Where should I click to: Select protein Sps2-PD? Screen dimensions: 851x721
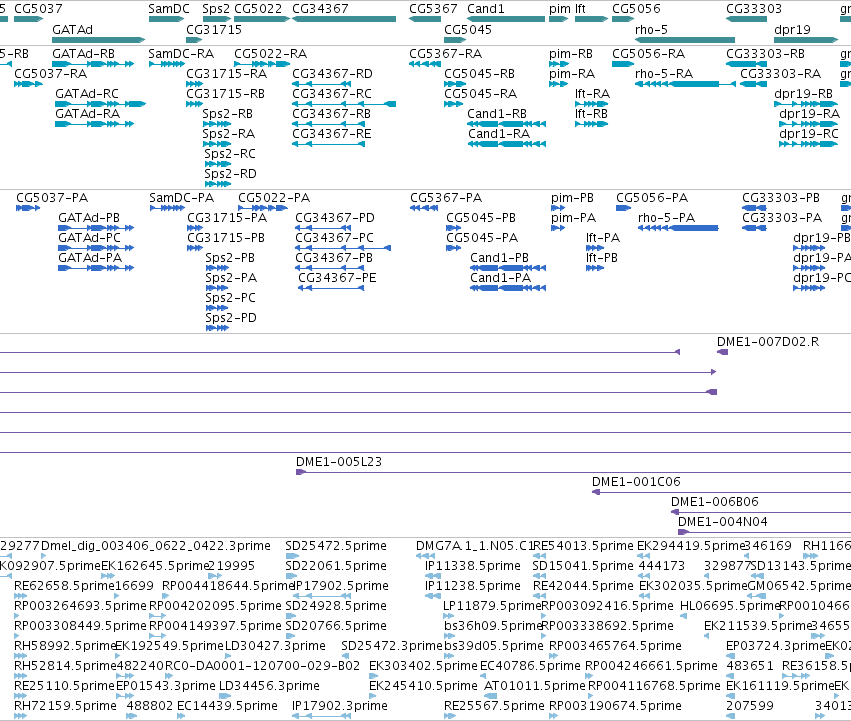click(x=231, y=318)
